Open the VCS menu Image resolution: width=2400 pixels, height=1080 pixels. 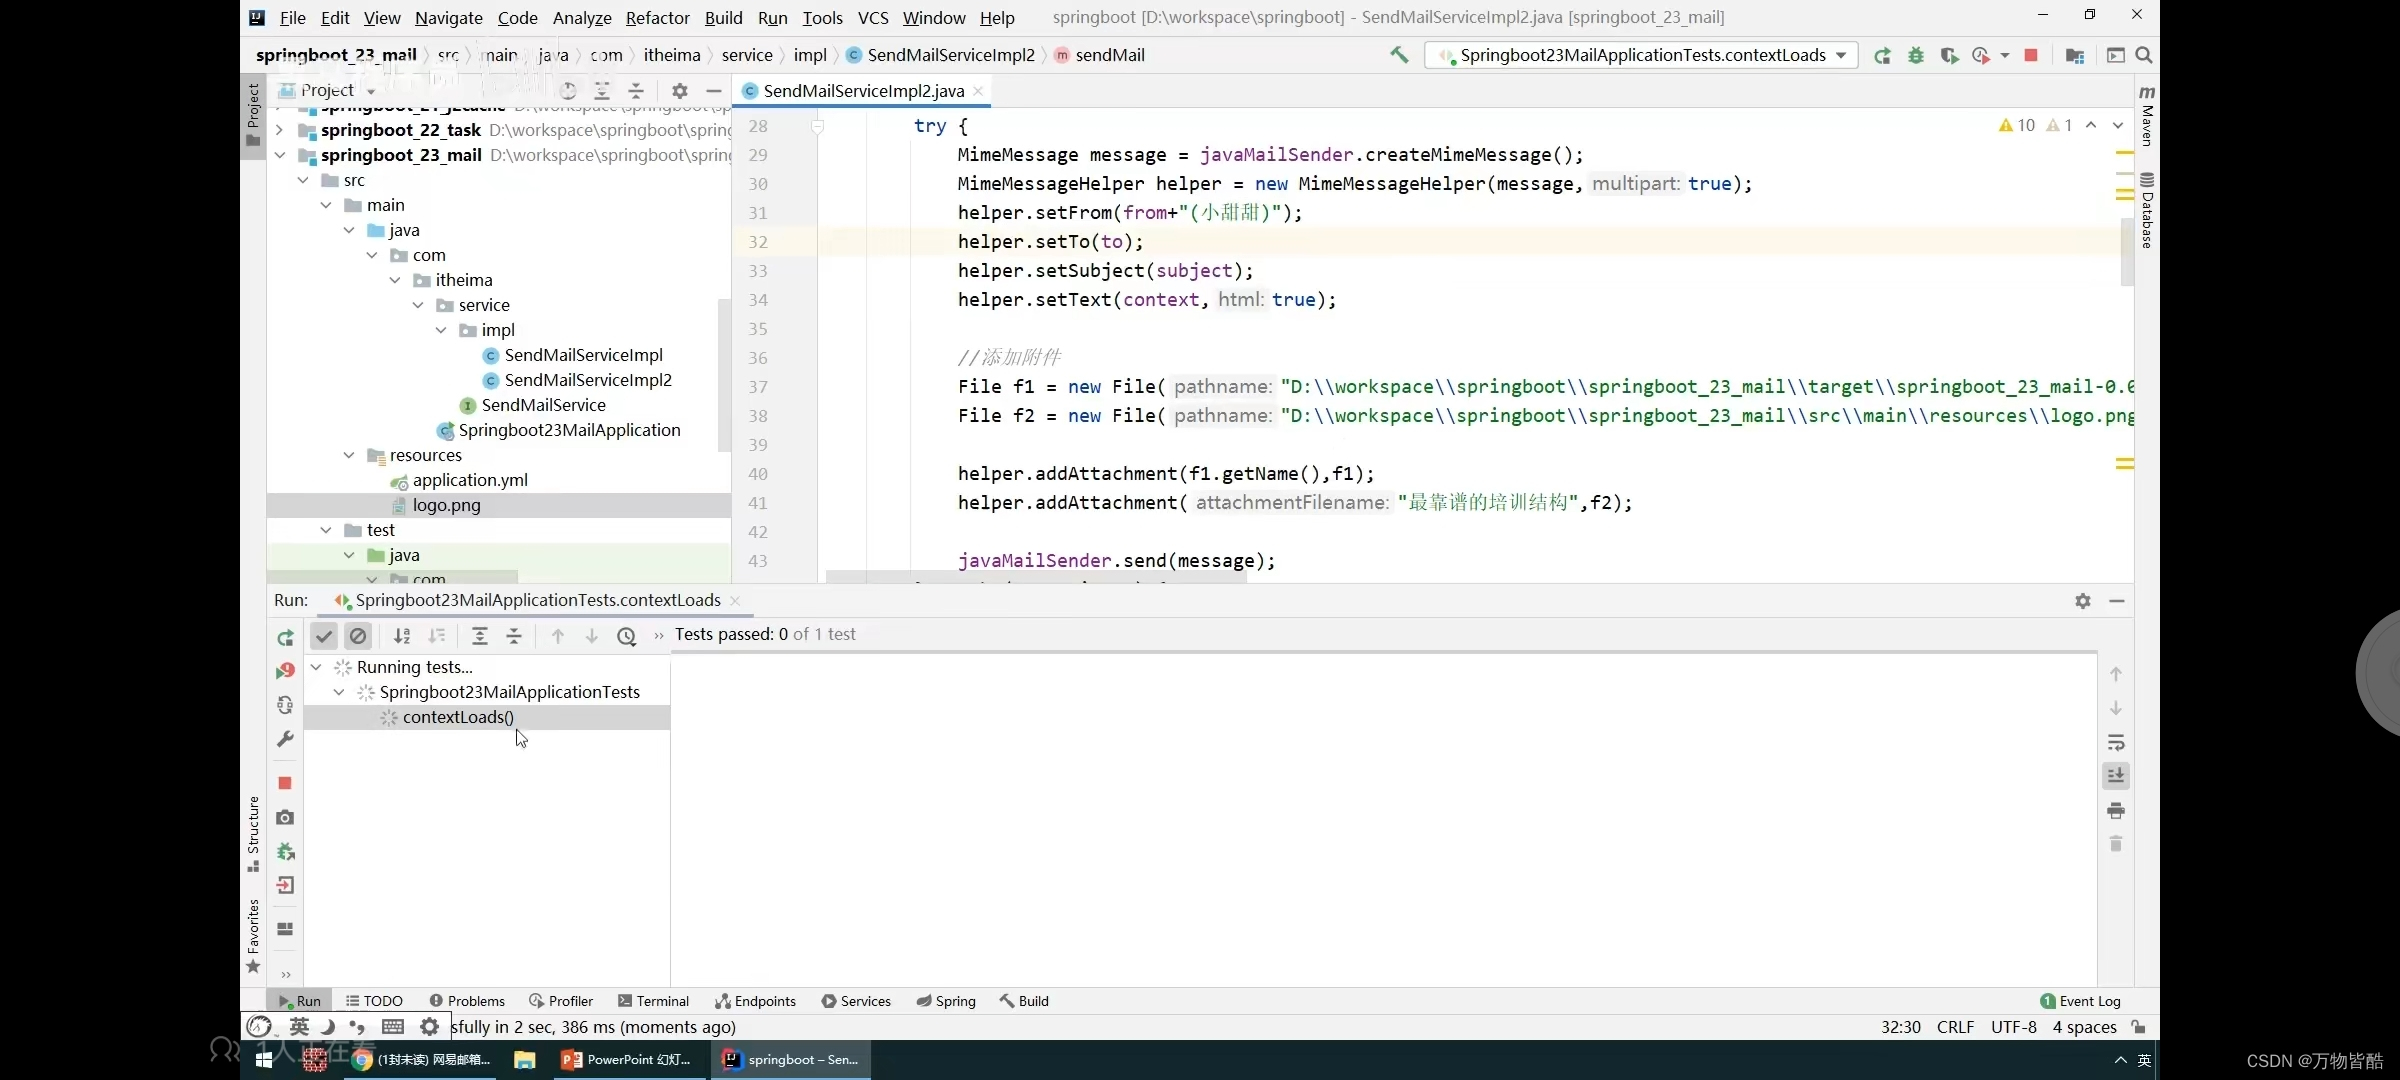point(873,17)
